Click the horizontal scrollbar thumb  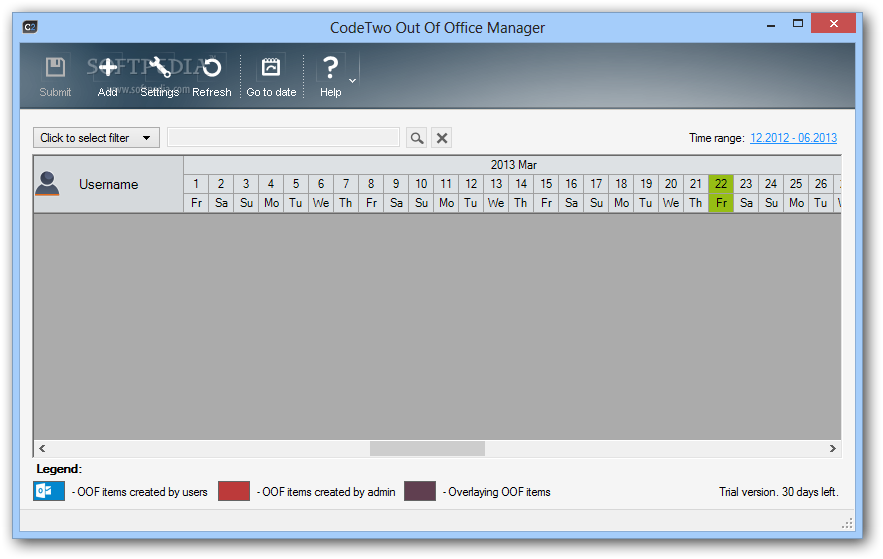point(427,448)
